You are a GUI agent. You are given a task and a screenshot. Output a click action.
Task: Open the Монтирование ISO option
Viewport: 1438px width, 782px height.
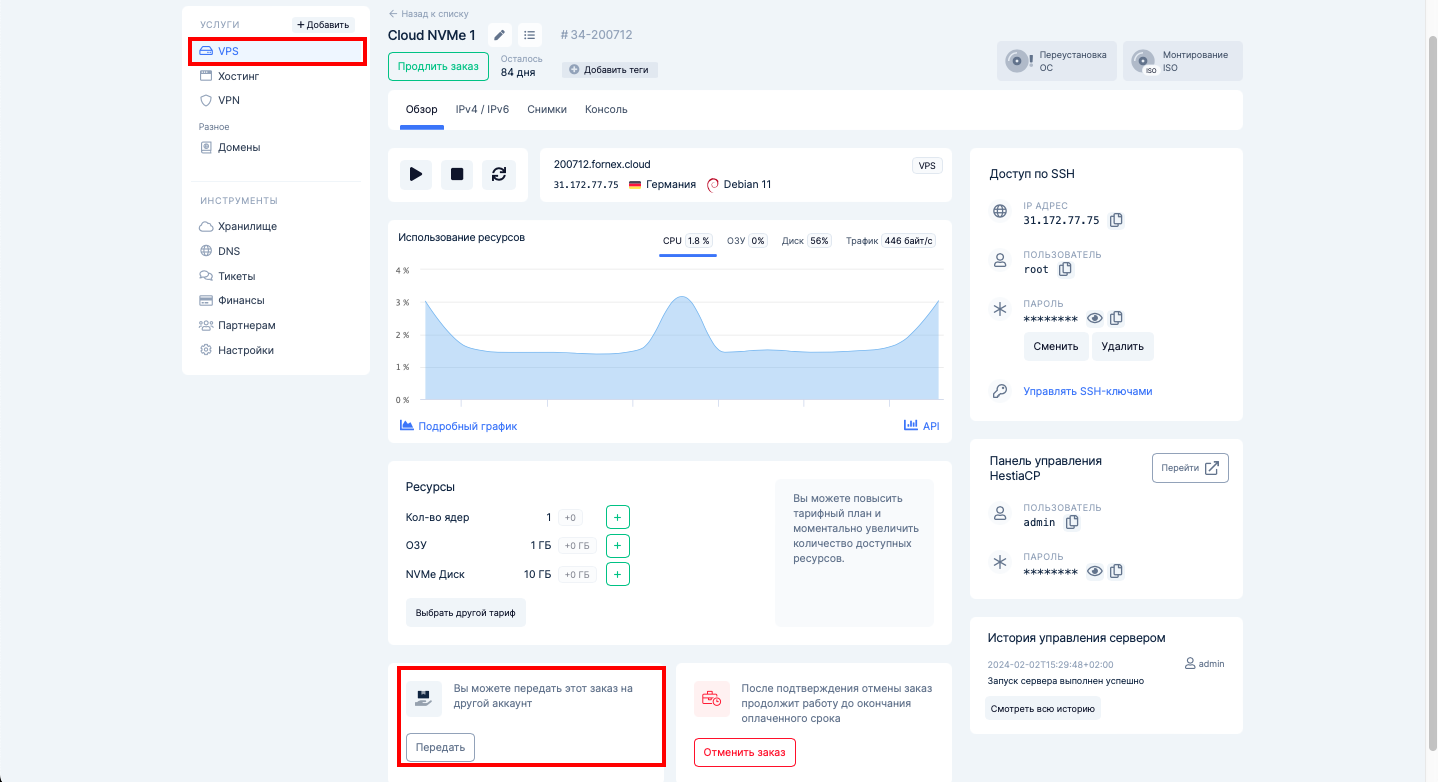(x=1183, y=61)
